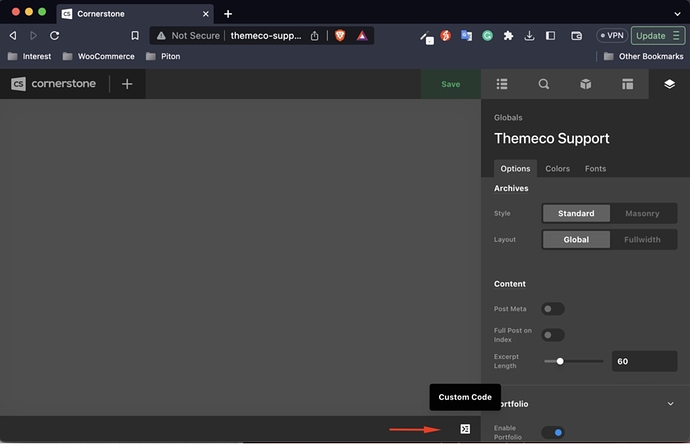690x444 pixels.
Task: Open Other Bookmarks folder
Action: (643, 56)
